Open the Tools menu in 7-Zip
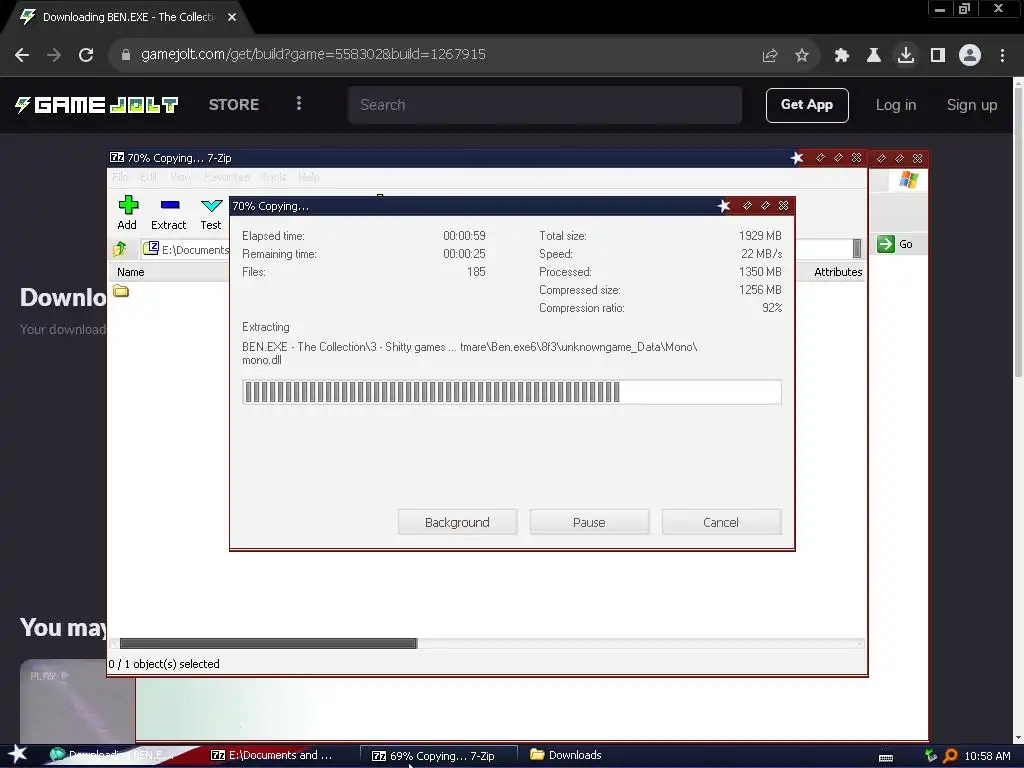This screenshot has height=768, width=1024. point(274,178)
